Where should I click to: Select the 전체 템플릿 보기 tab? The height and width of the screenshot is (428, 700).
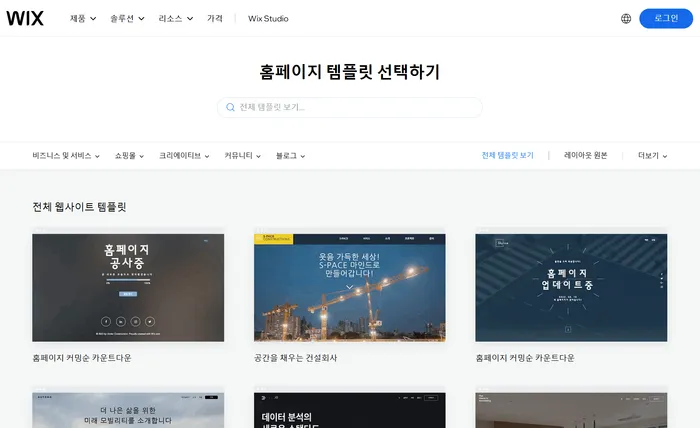[507, 156]
